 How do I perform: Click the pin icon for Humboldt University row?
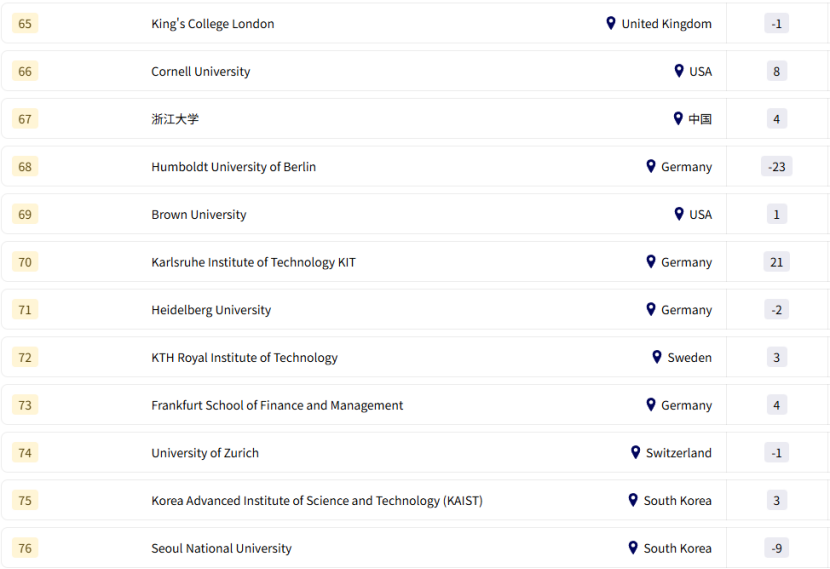[x=651, y=166]
